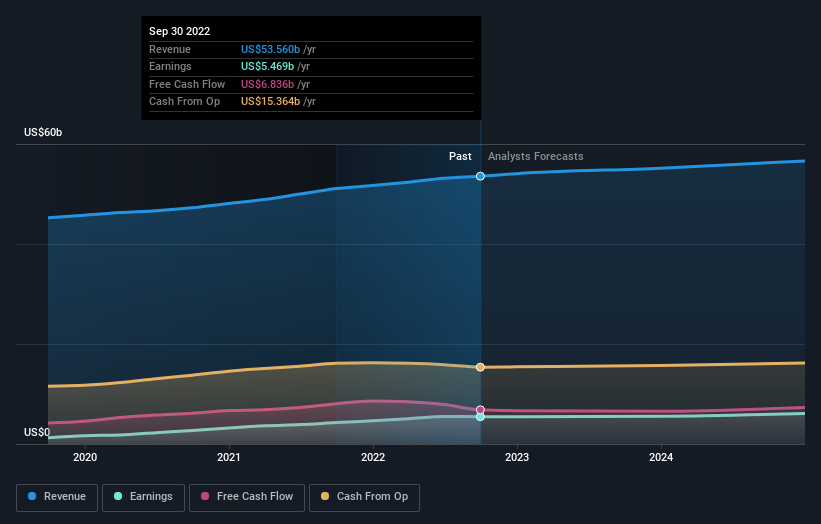
Task: Click the Revenue data point marker on chart
Action: tap(480, 176)
